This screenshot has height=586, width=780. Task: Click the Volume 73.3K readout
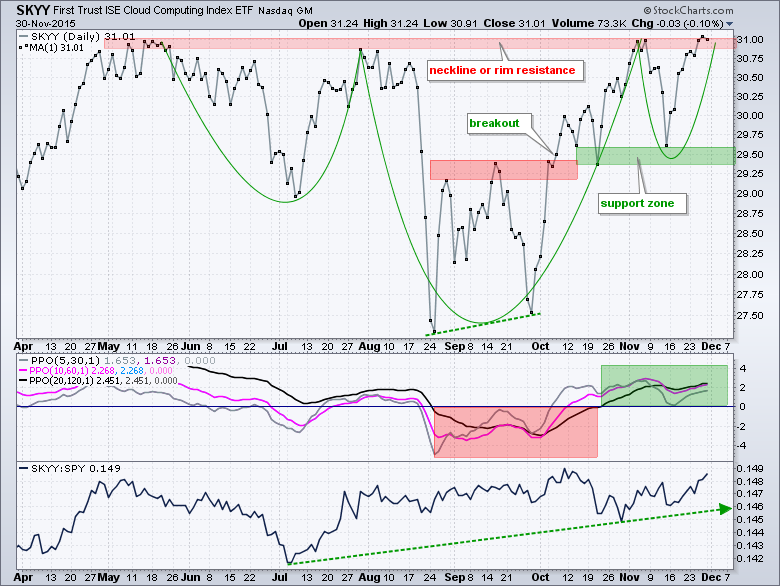[x=590, y=23]
